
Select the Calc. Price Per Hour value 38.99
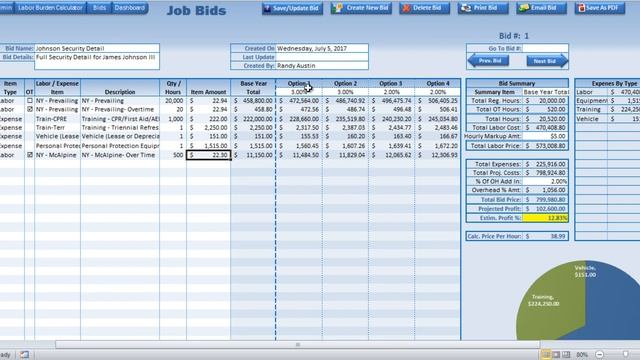coord(545,236)
